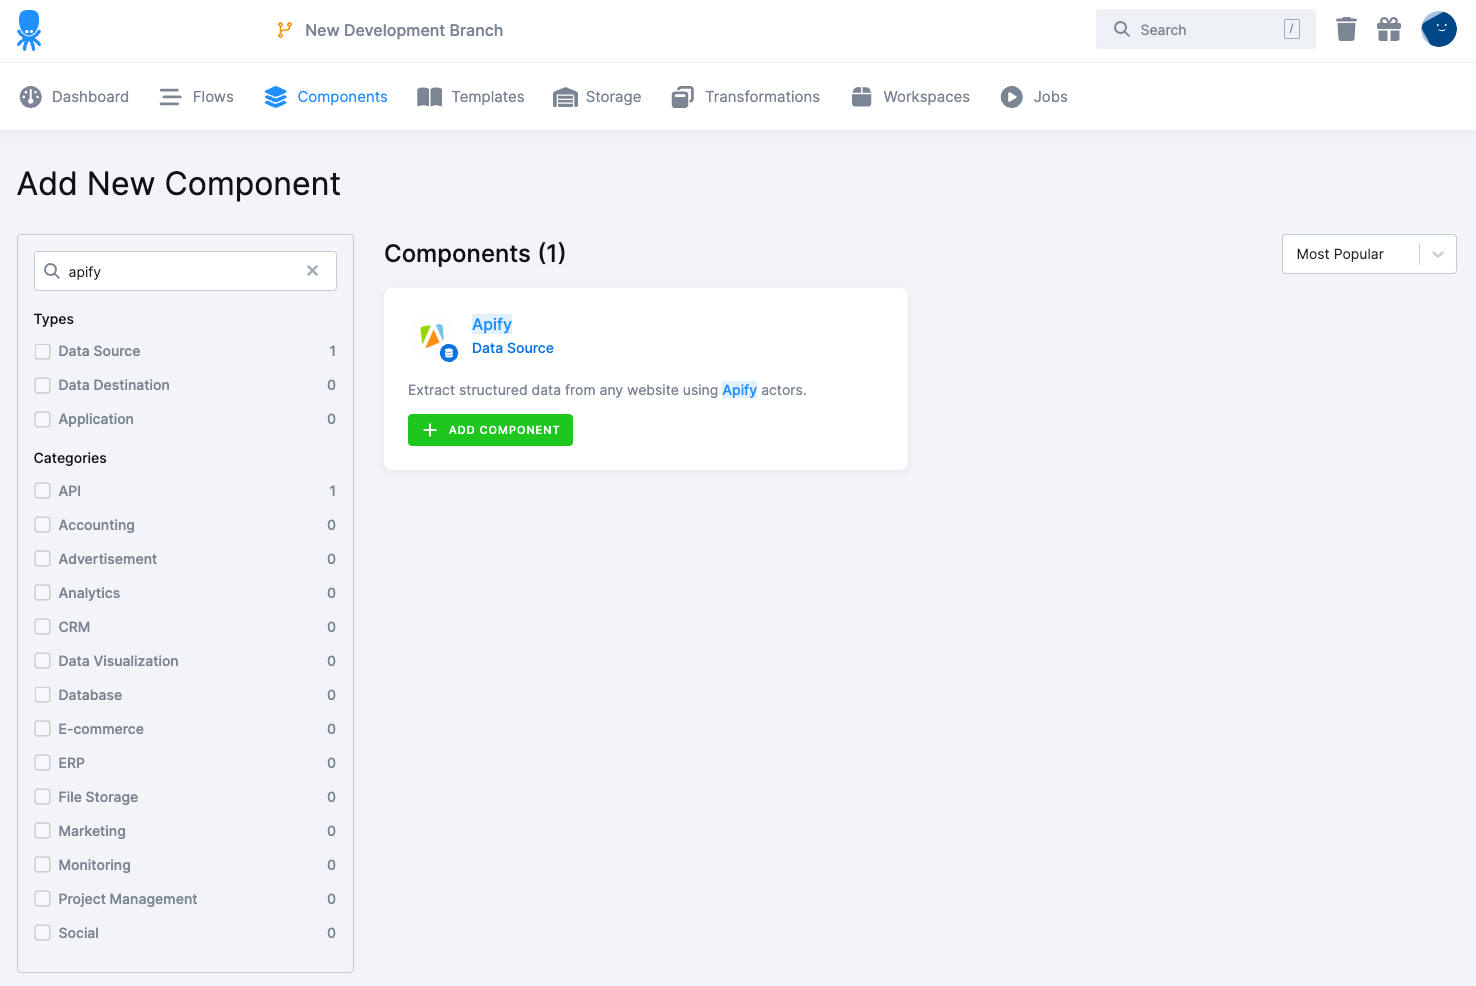Enable the Data Source type filter
Image resolution: width=1476 pixels, height=986 pixels.
pos(42,351)
